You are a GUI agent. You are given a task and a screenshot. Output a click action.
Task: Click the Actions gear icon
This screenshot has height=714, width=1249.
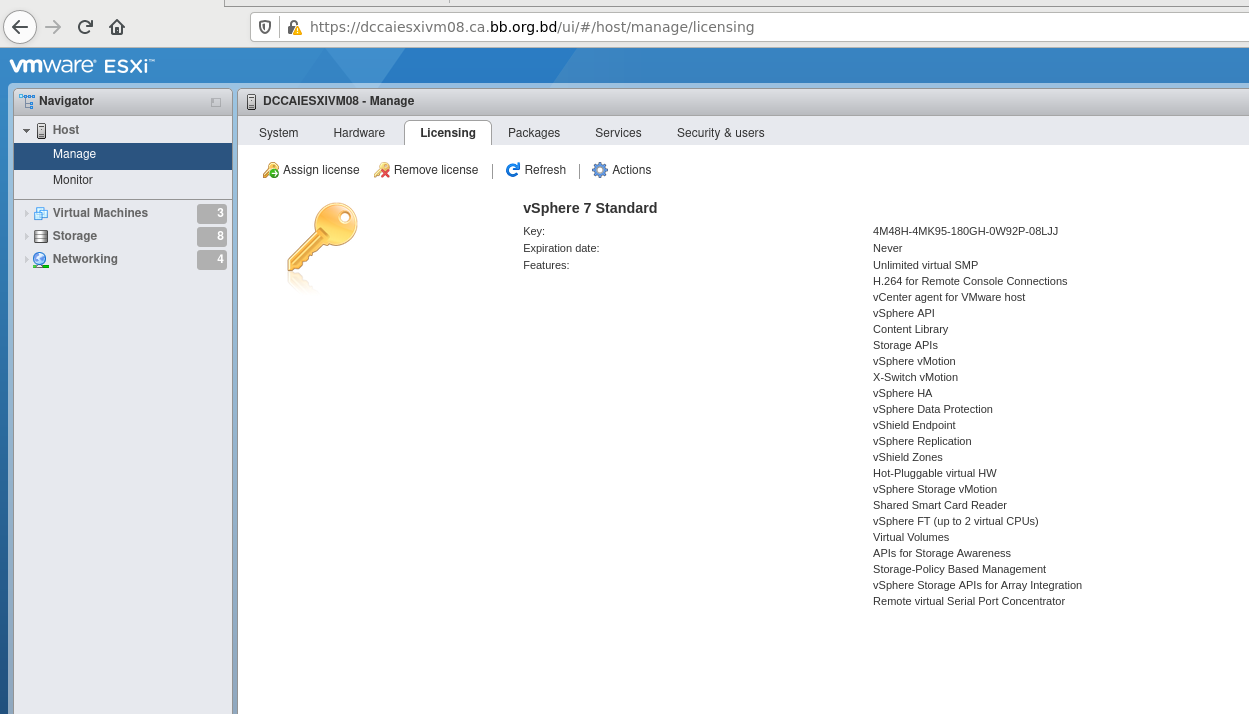pyautogui.click(x=600, y=170)
